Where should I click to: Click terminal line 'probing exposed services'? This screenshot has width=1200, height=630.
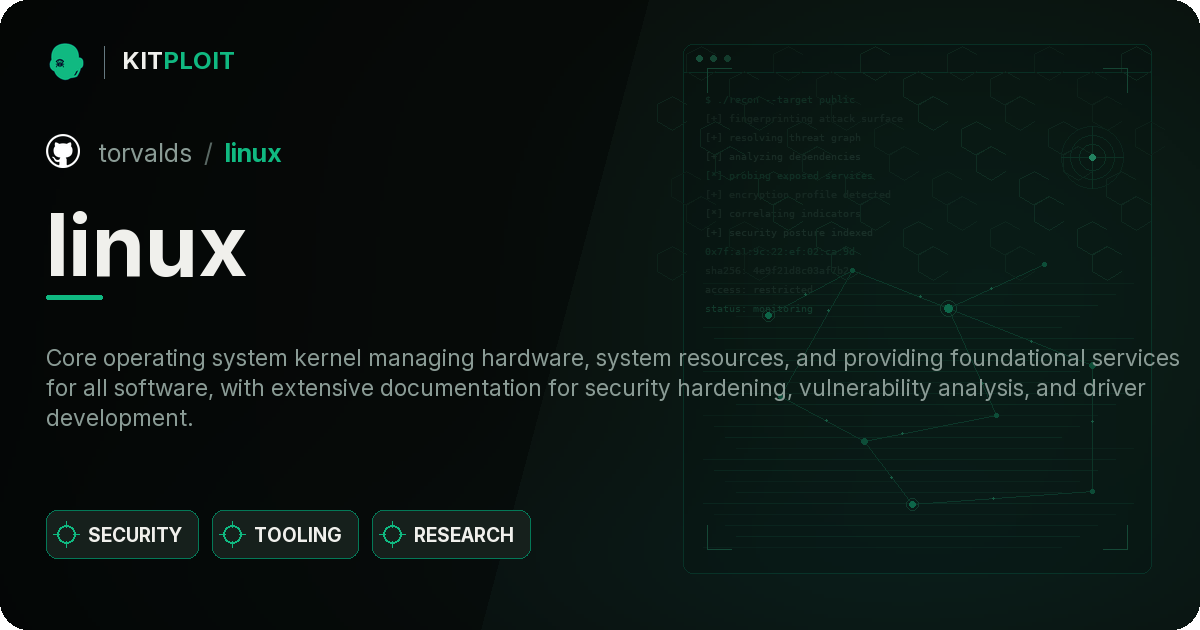[789, 176]
